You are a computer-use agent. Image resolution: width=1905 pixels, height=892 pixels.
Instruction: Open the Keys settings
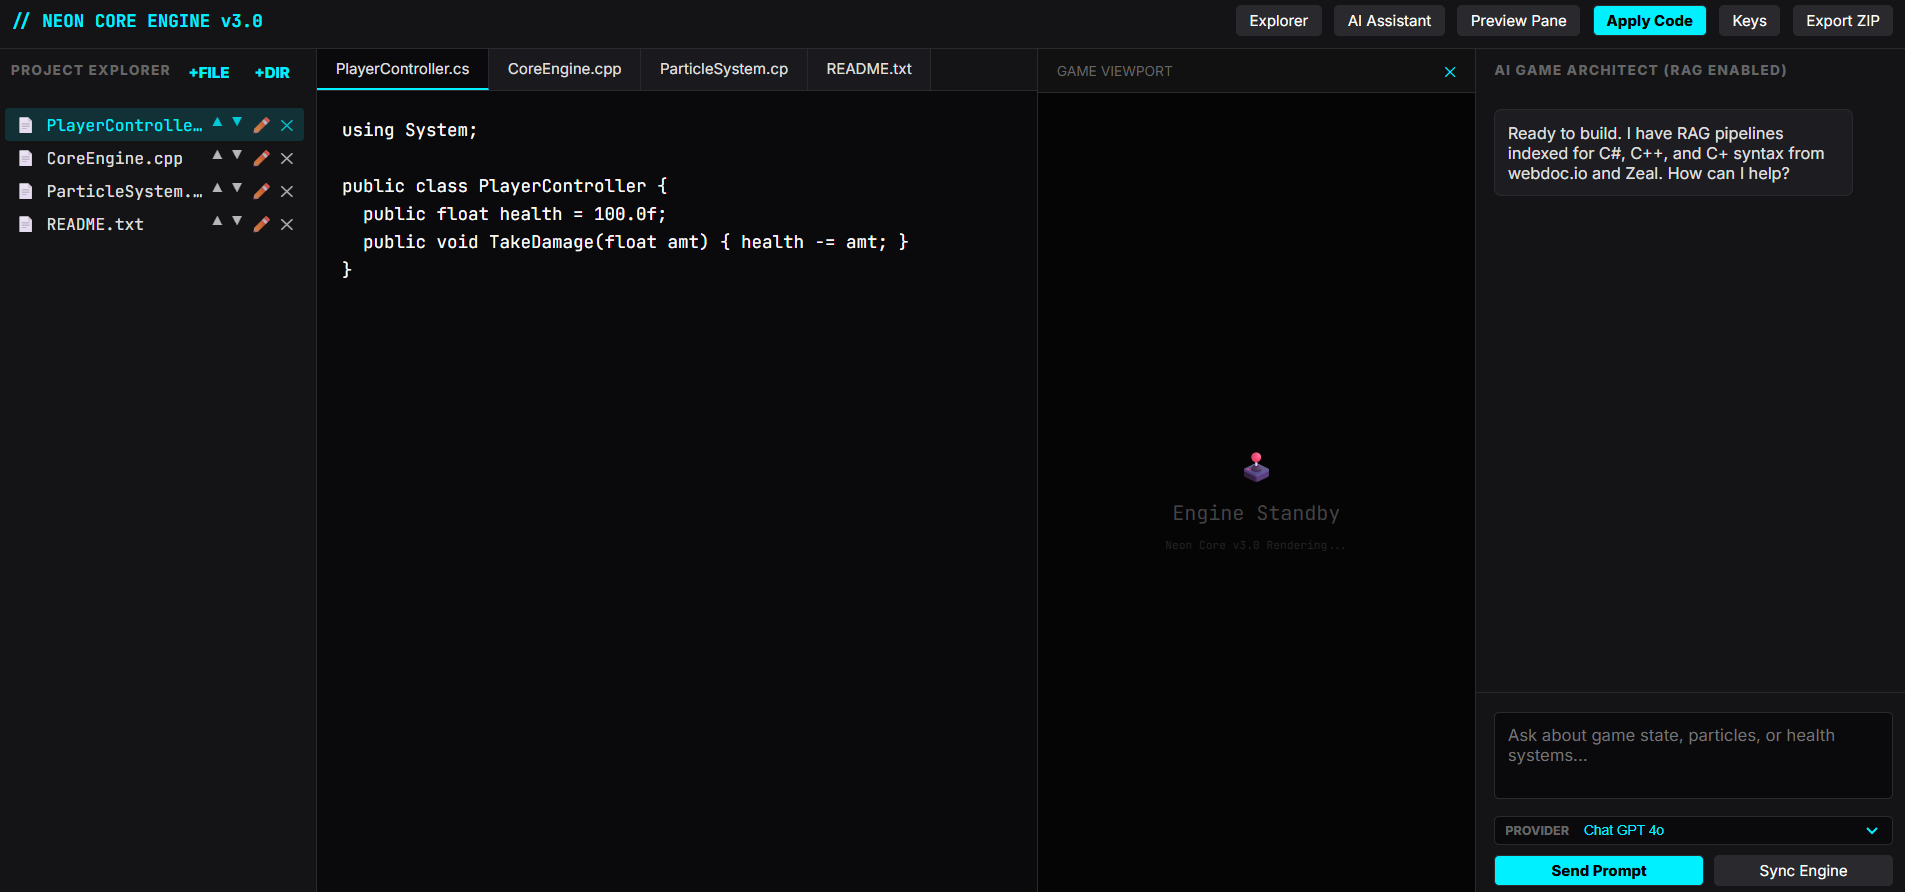pyautogui.click(x=1749, y=21)
